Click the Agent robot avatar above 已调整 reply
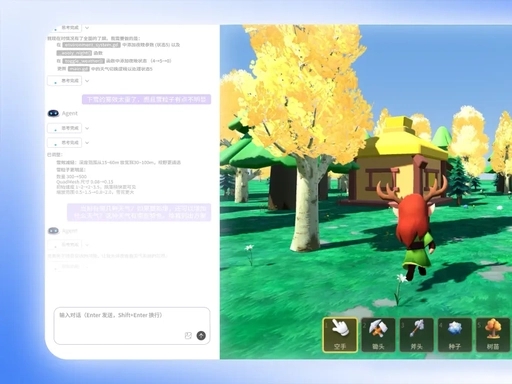Viewport: 512px width, 384px height. tap(53, 113)
